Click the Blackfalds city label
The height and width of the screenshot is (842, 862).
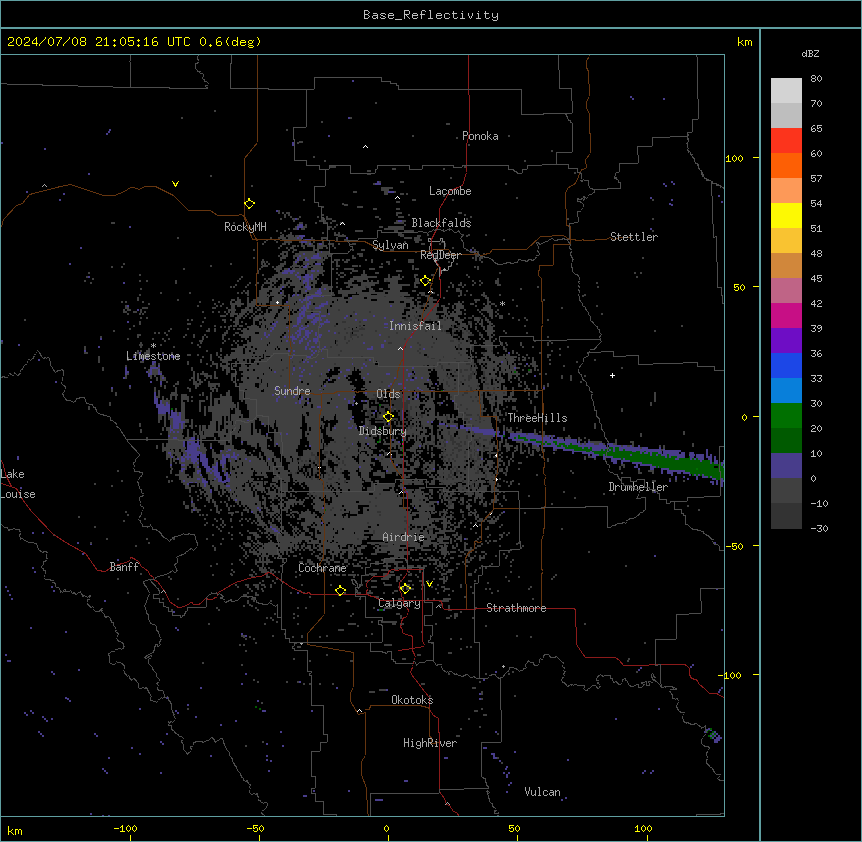[x=441, y=223]
